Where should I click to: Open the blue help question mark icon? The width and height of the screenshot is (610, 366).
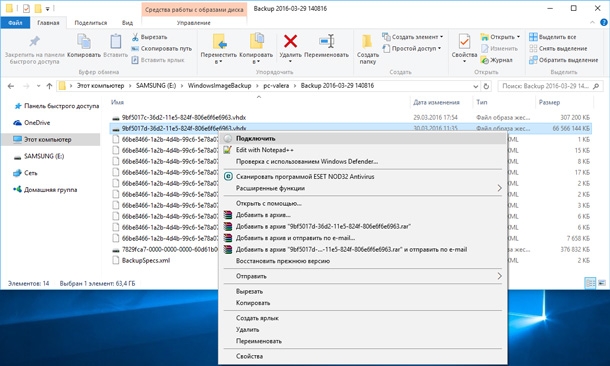pos(604,22)
